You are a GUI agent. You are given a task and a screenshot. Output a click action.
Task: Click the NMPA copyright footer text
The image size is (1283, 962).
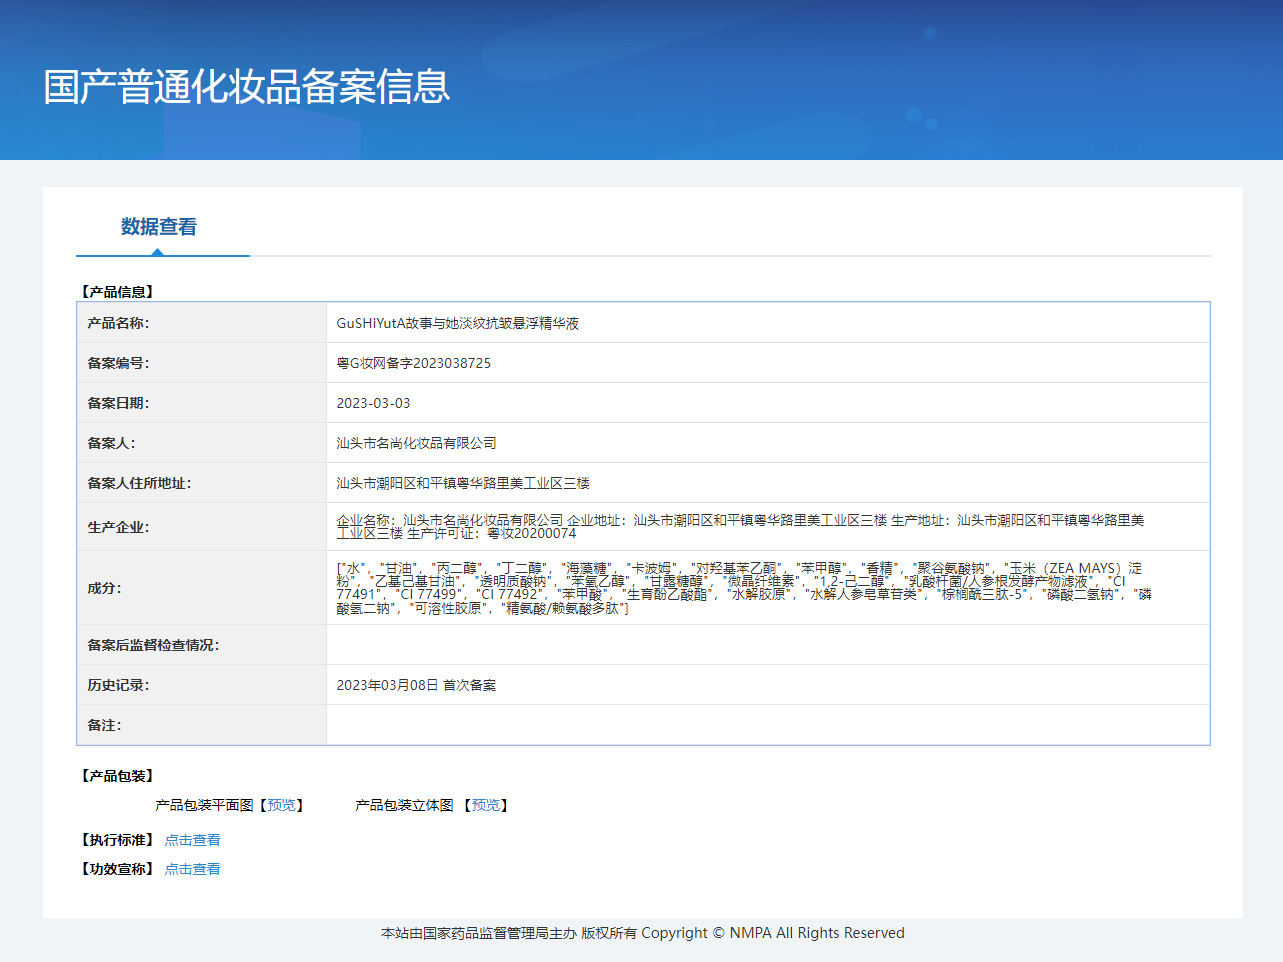(x=642, y=933)
